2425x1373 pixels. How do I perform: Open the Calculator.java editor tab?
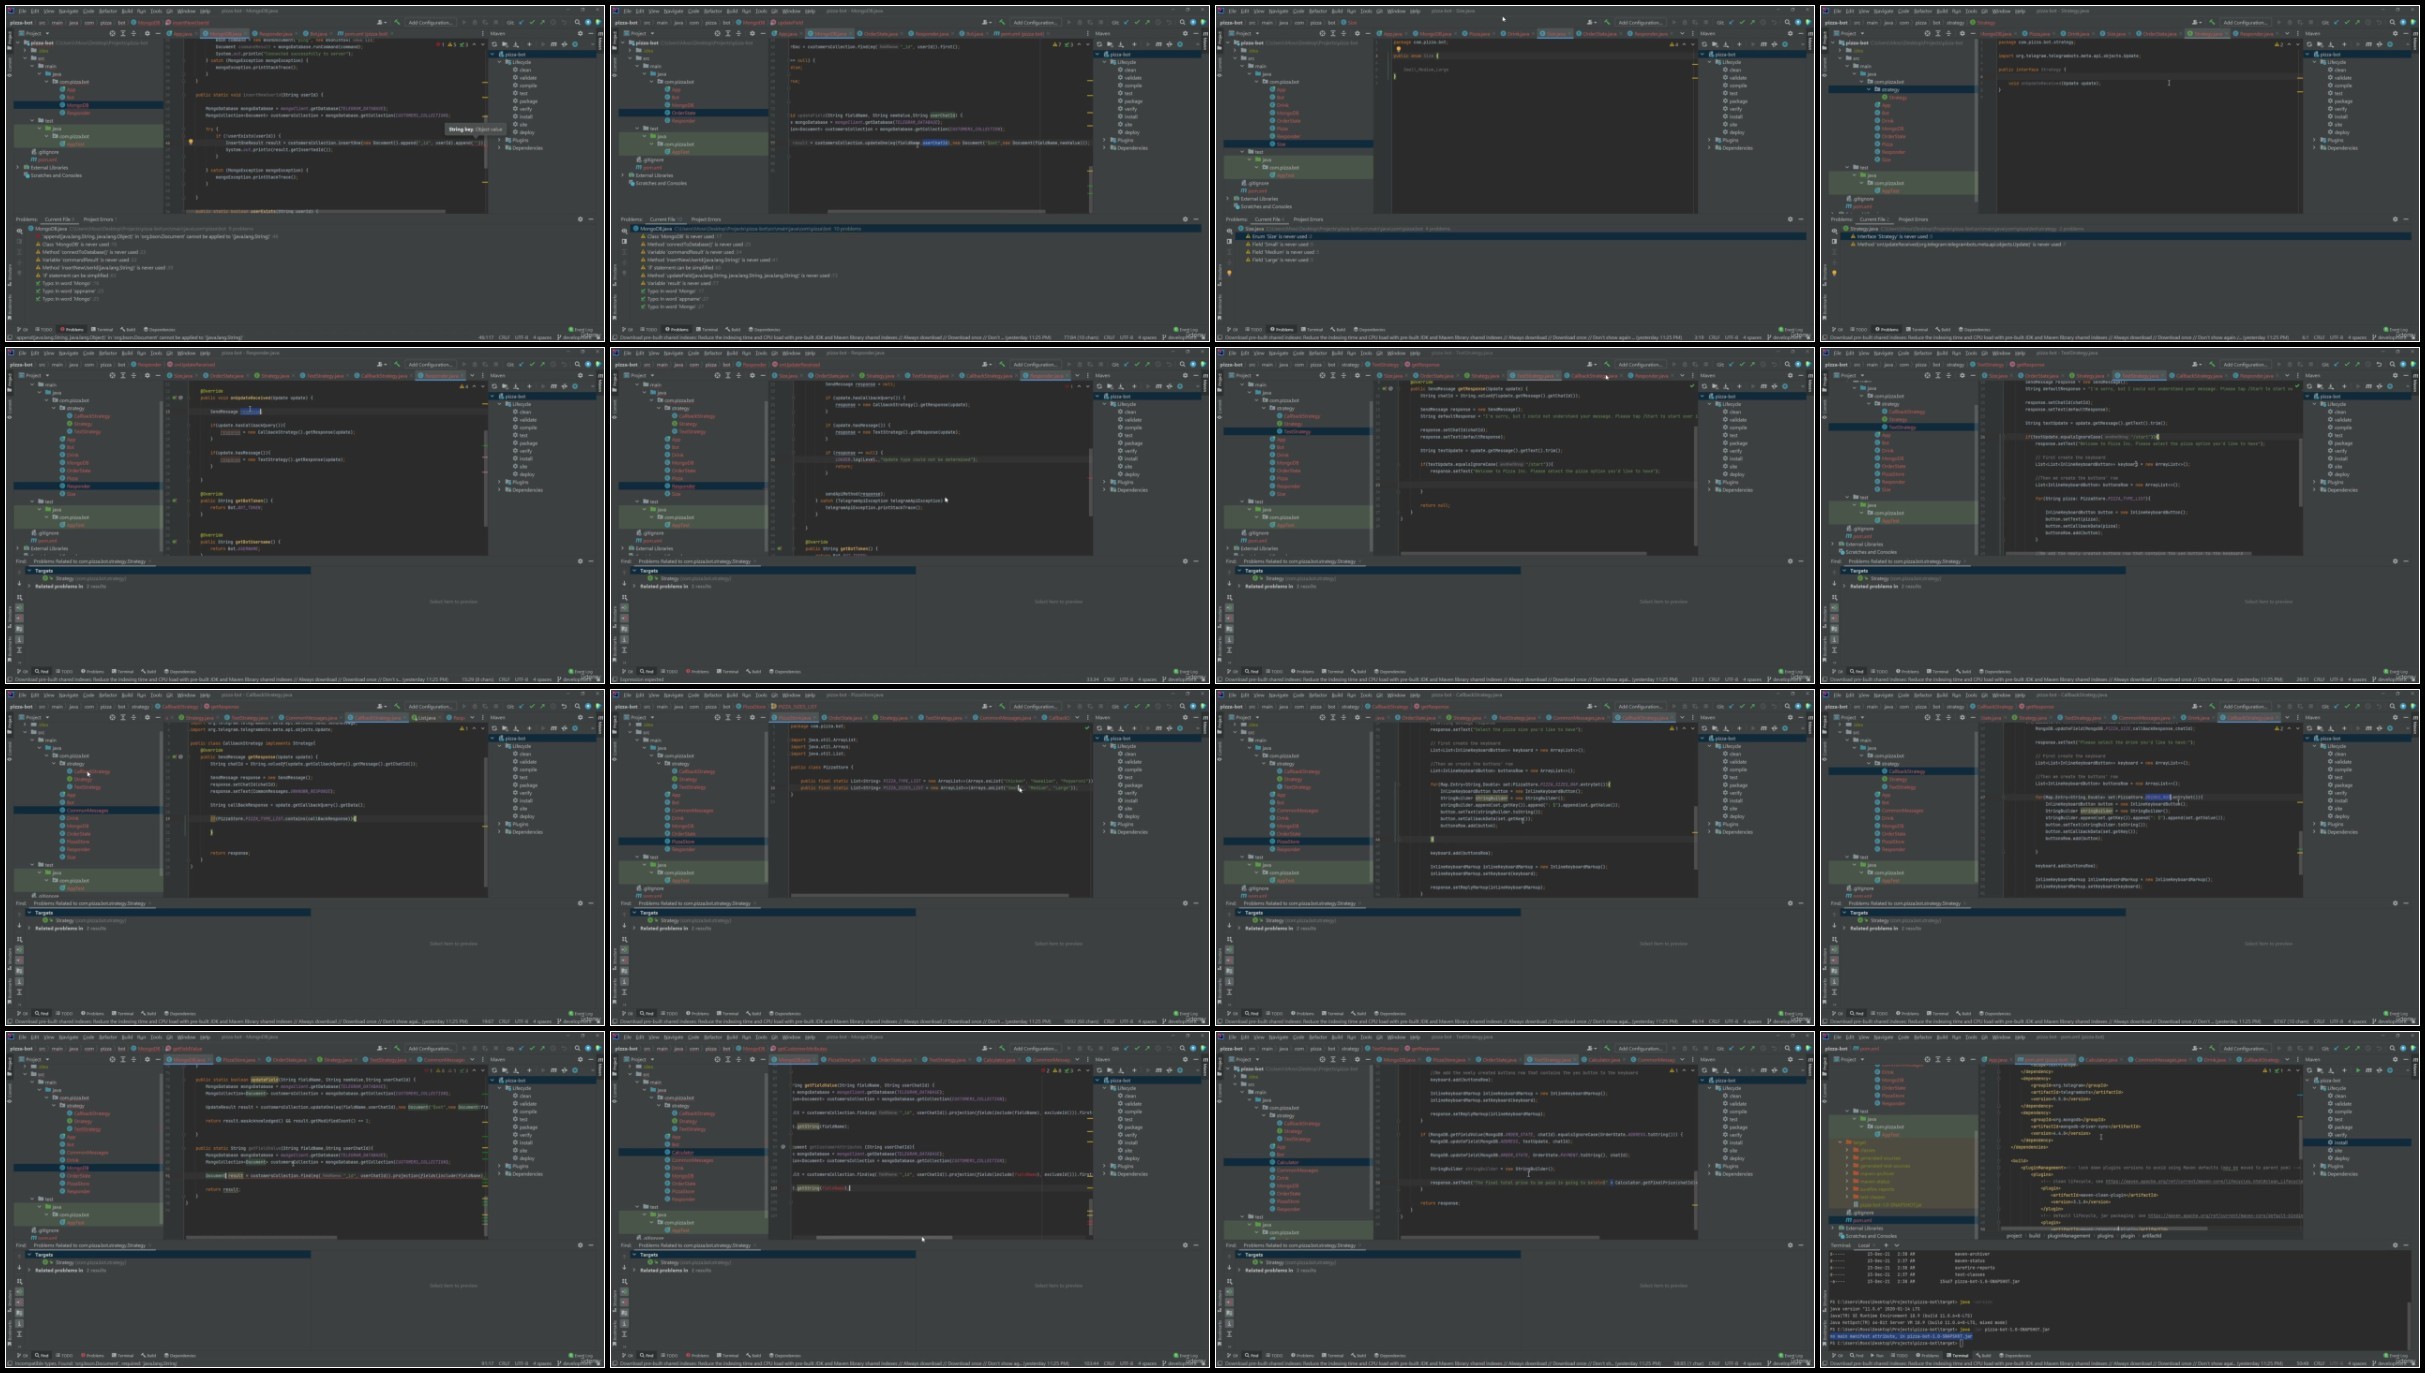(x=2100, y=1059)
